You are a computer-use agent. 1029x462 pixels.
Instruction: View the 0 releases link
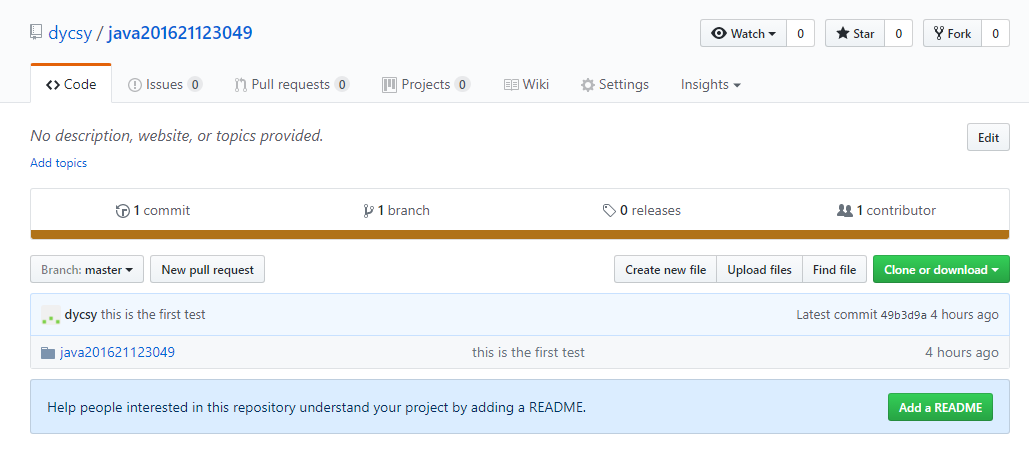coord(642,211)
